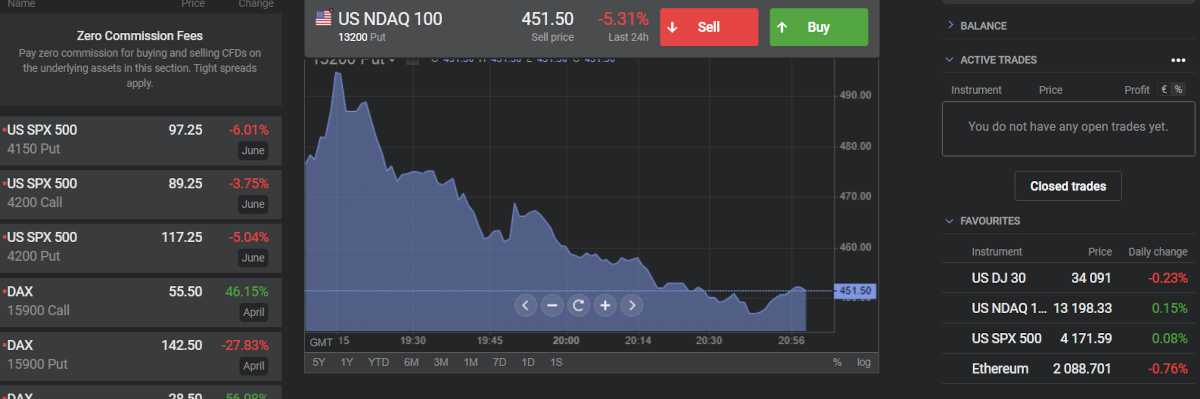Screen dimensions: 1200x399
Task: Toggle percent scale on chart
Action: [837, 362]
